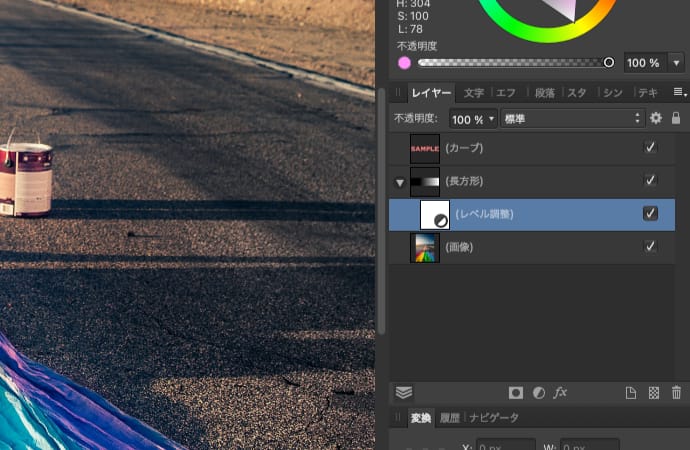Image resolution: width=690 pixels, height=450 pixels.
Task: Switch to the 文字 tab
Action: (x=474, y=93)
